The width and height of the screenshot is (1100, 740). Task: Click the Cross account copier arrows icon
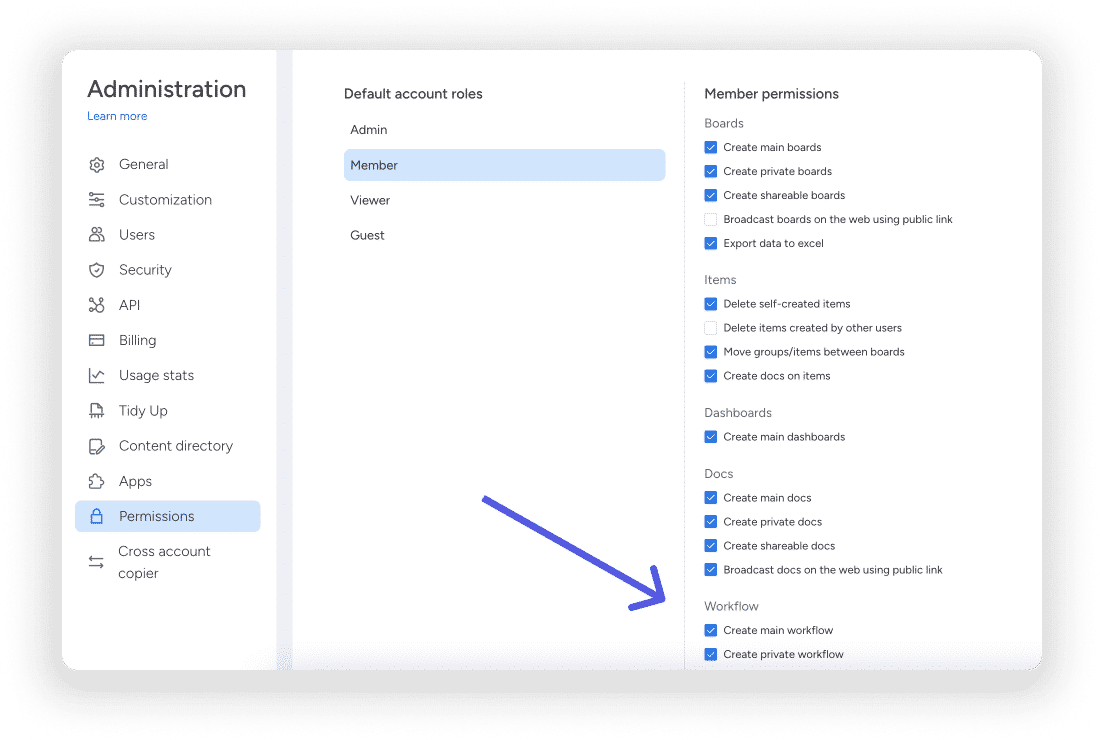click(96, 562)
